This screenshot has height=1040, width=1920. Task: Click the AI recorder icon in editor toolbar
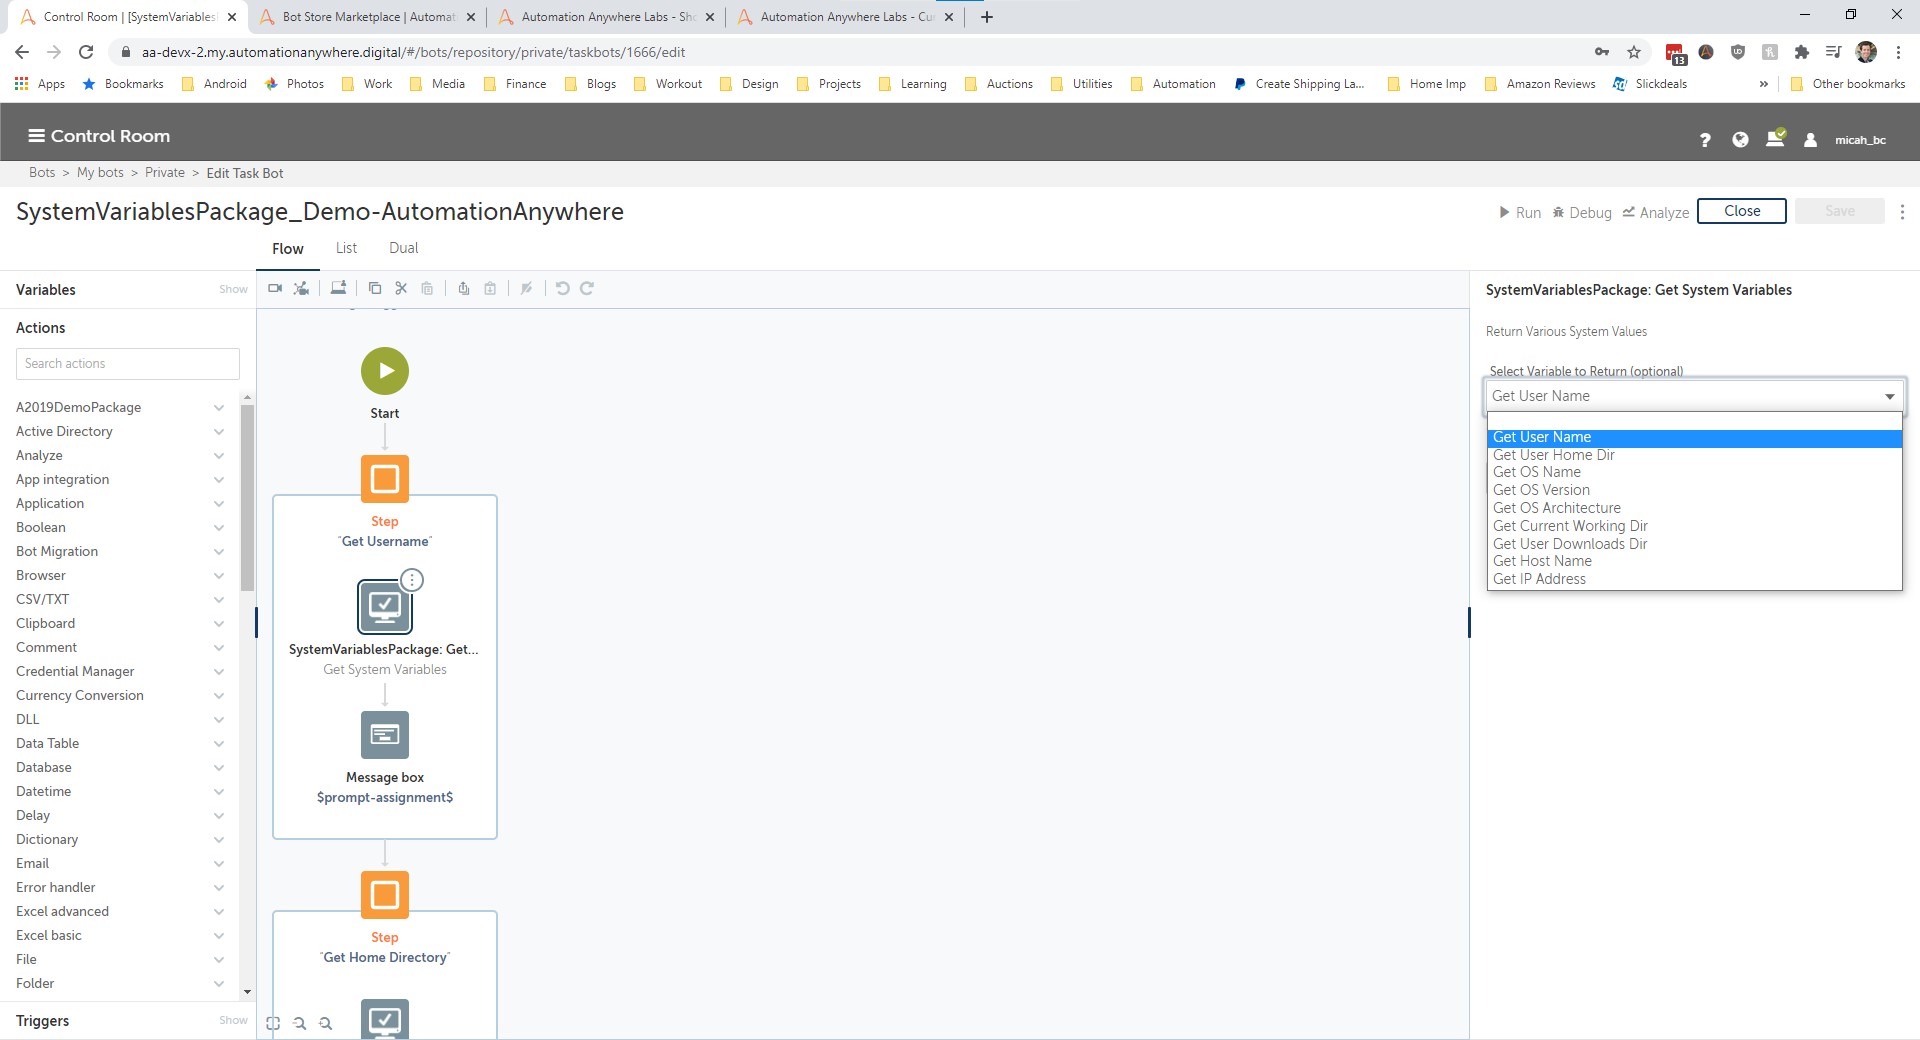point(301,288)
